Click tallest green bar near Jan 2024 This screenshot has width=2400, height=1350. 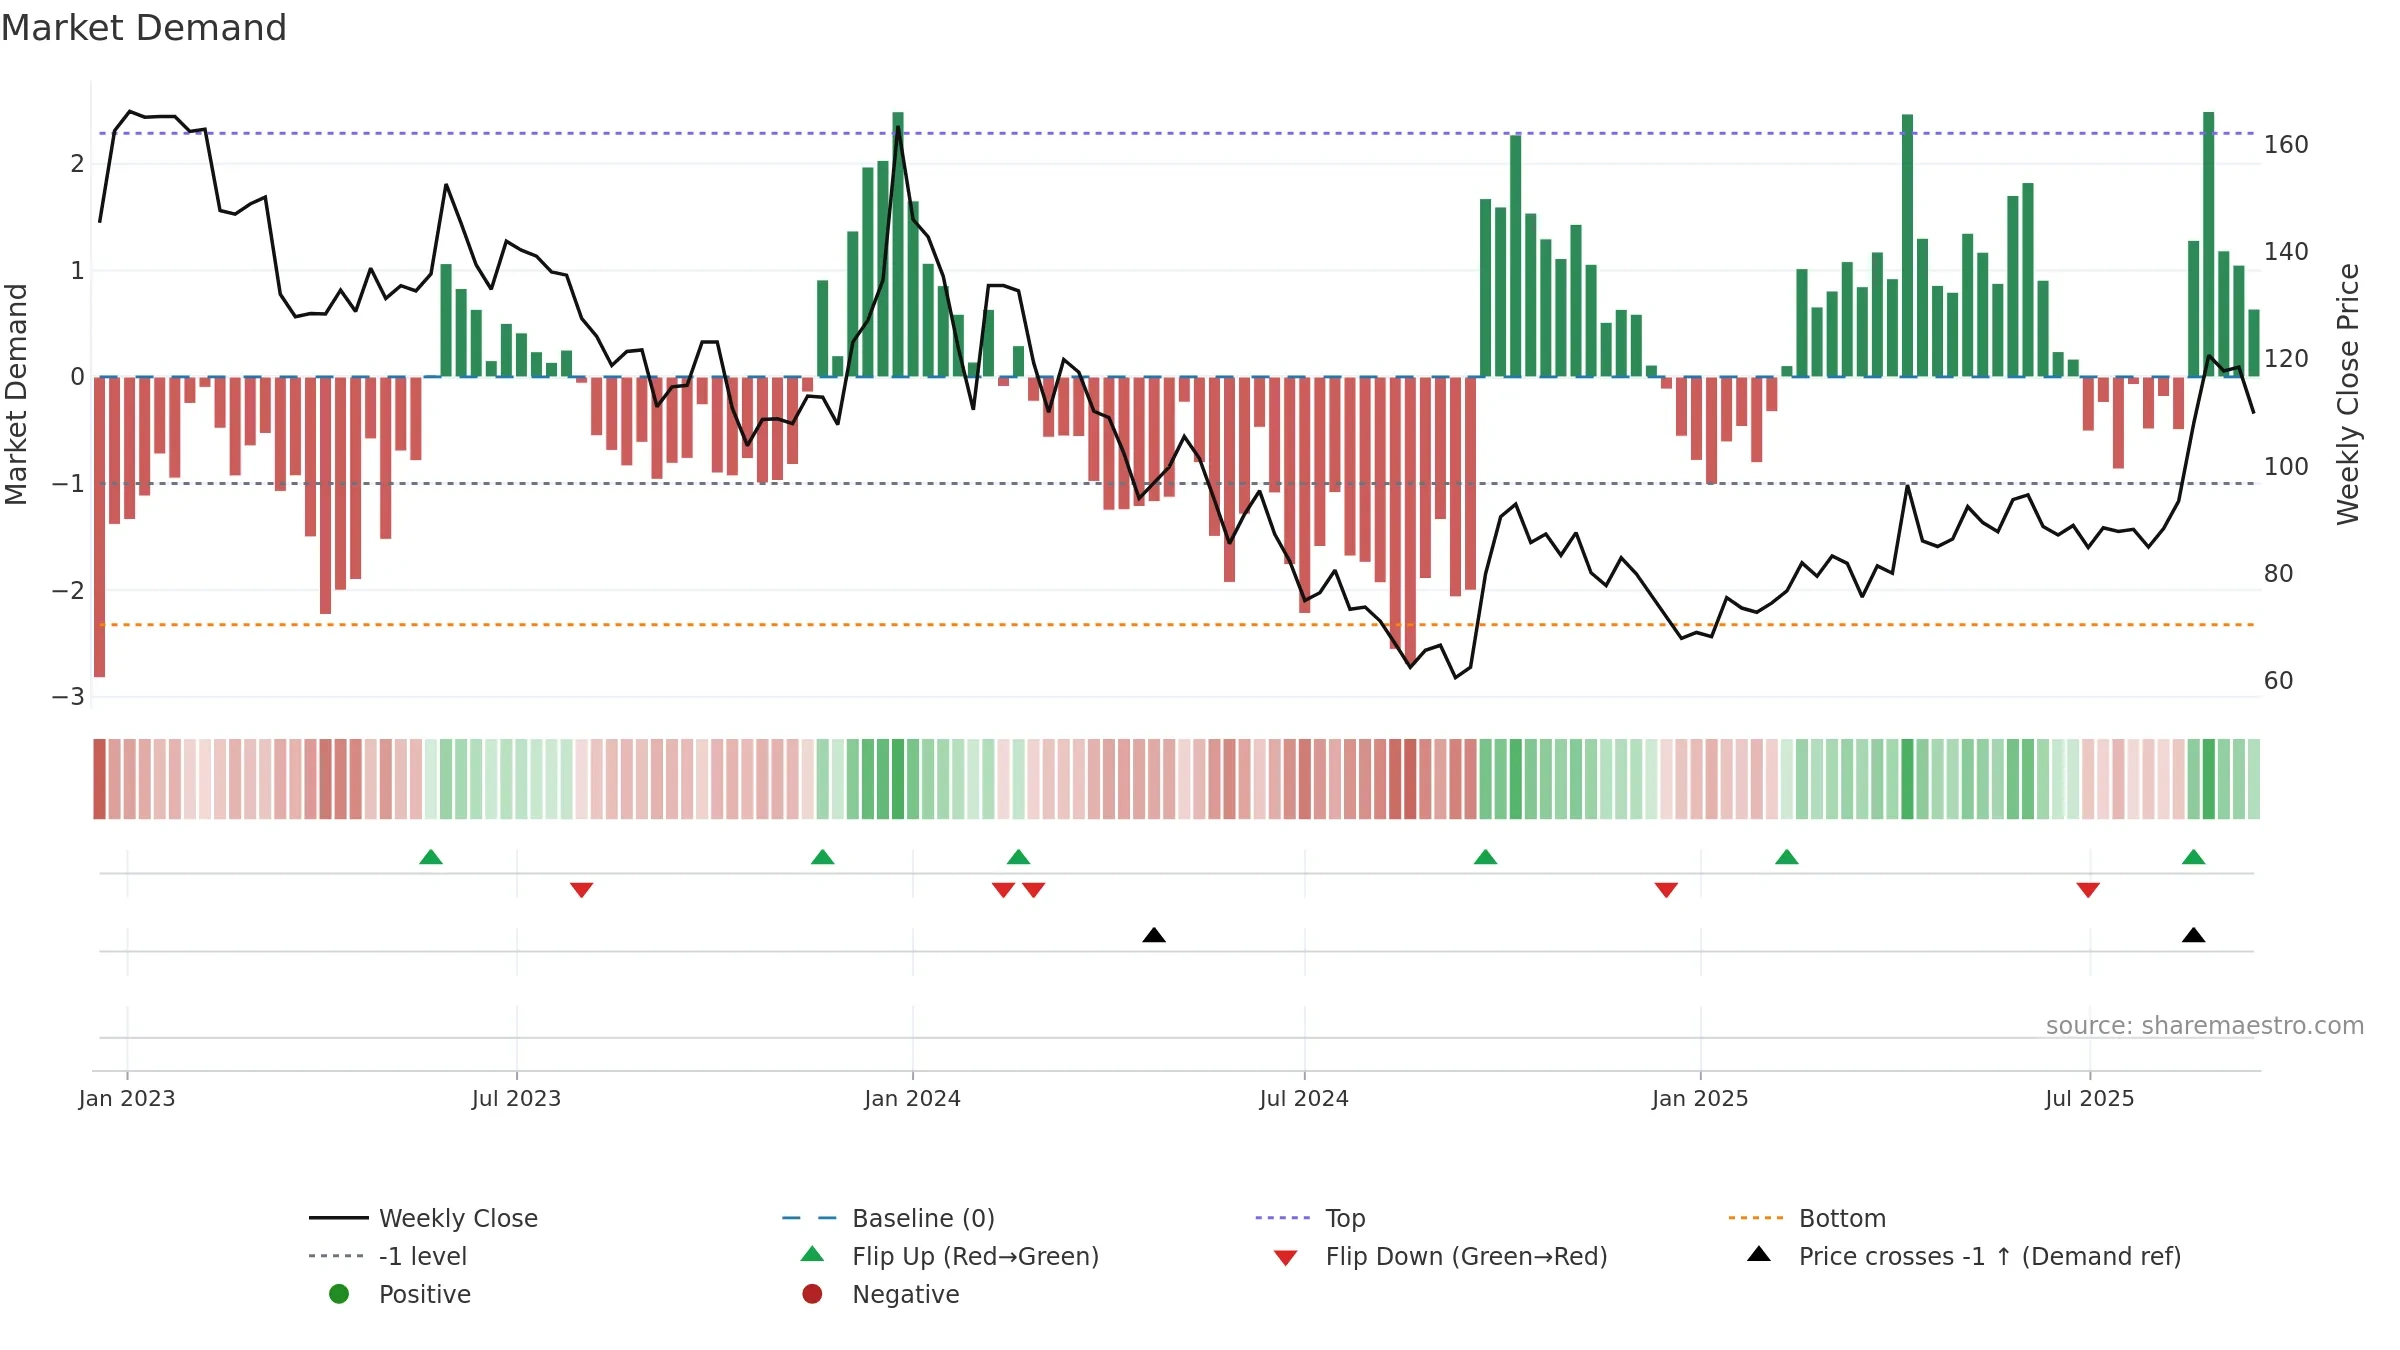[x=898, y=244]
